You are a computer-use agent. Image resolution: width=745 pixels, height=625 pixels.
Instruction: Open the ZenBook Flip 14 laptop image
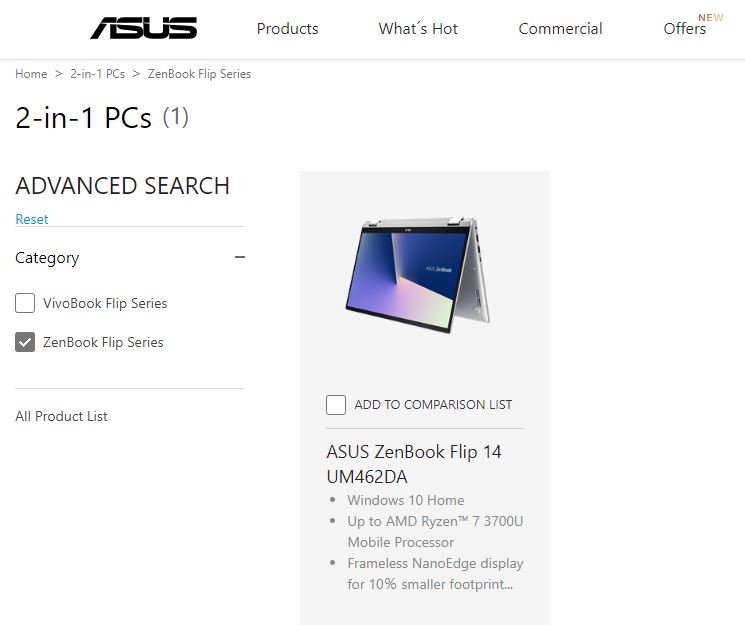pos(418,275)
